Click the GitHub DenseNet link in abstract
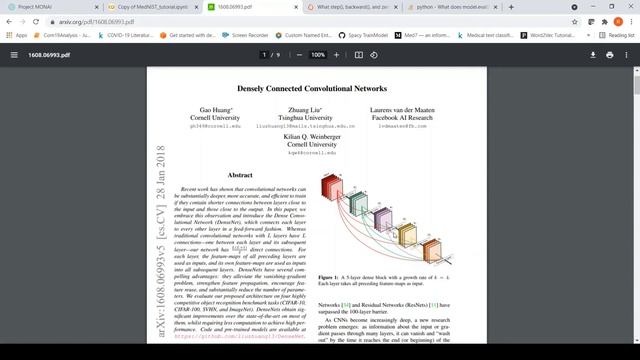This screenshot has height=360, width=640. (x=240, y=336)
